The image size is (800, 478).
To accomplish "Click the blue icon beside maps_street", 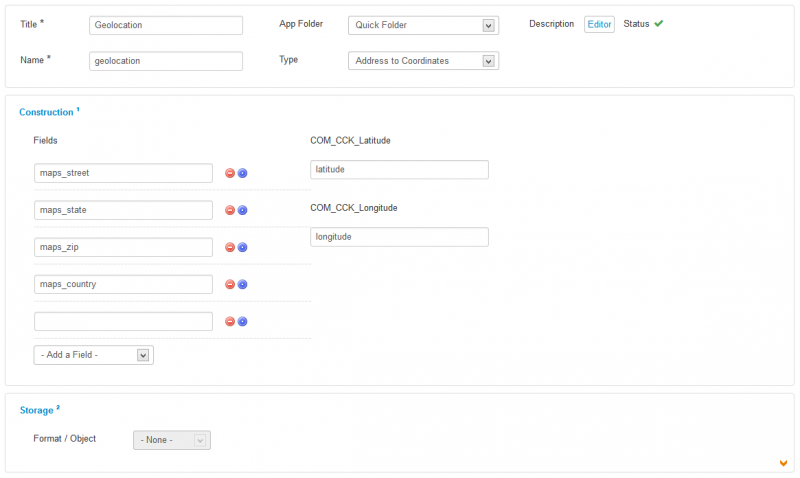I will [x=243, y=173].
